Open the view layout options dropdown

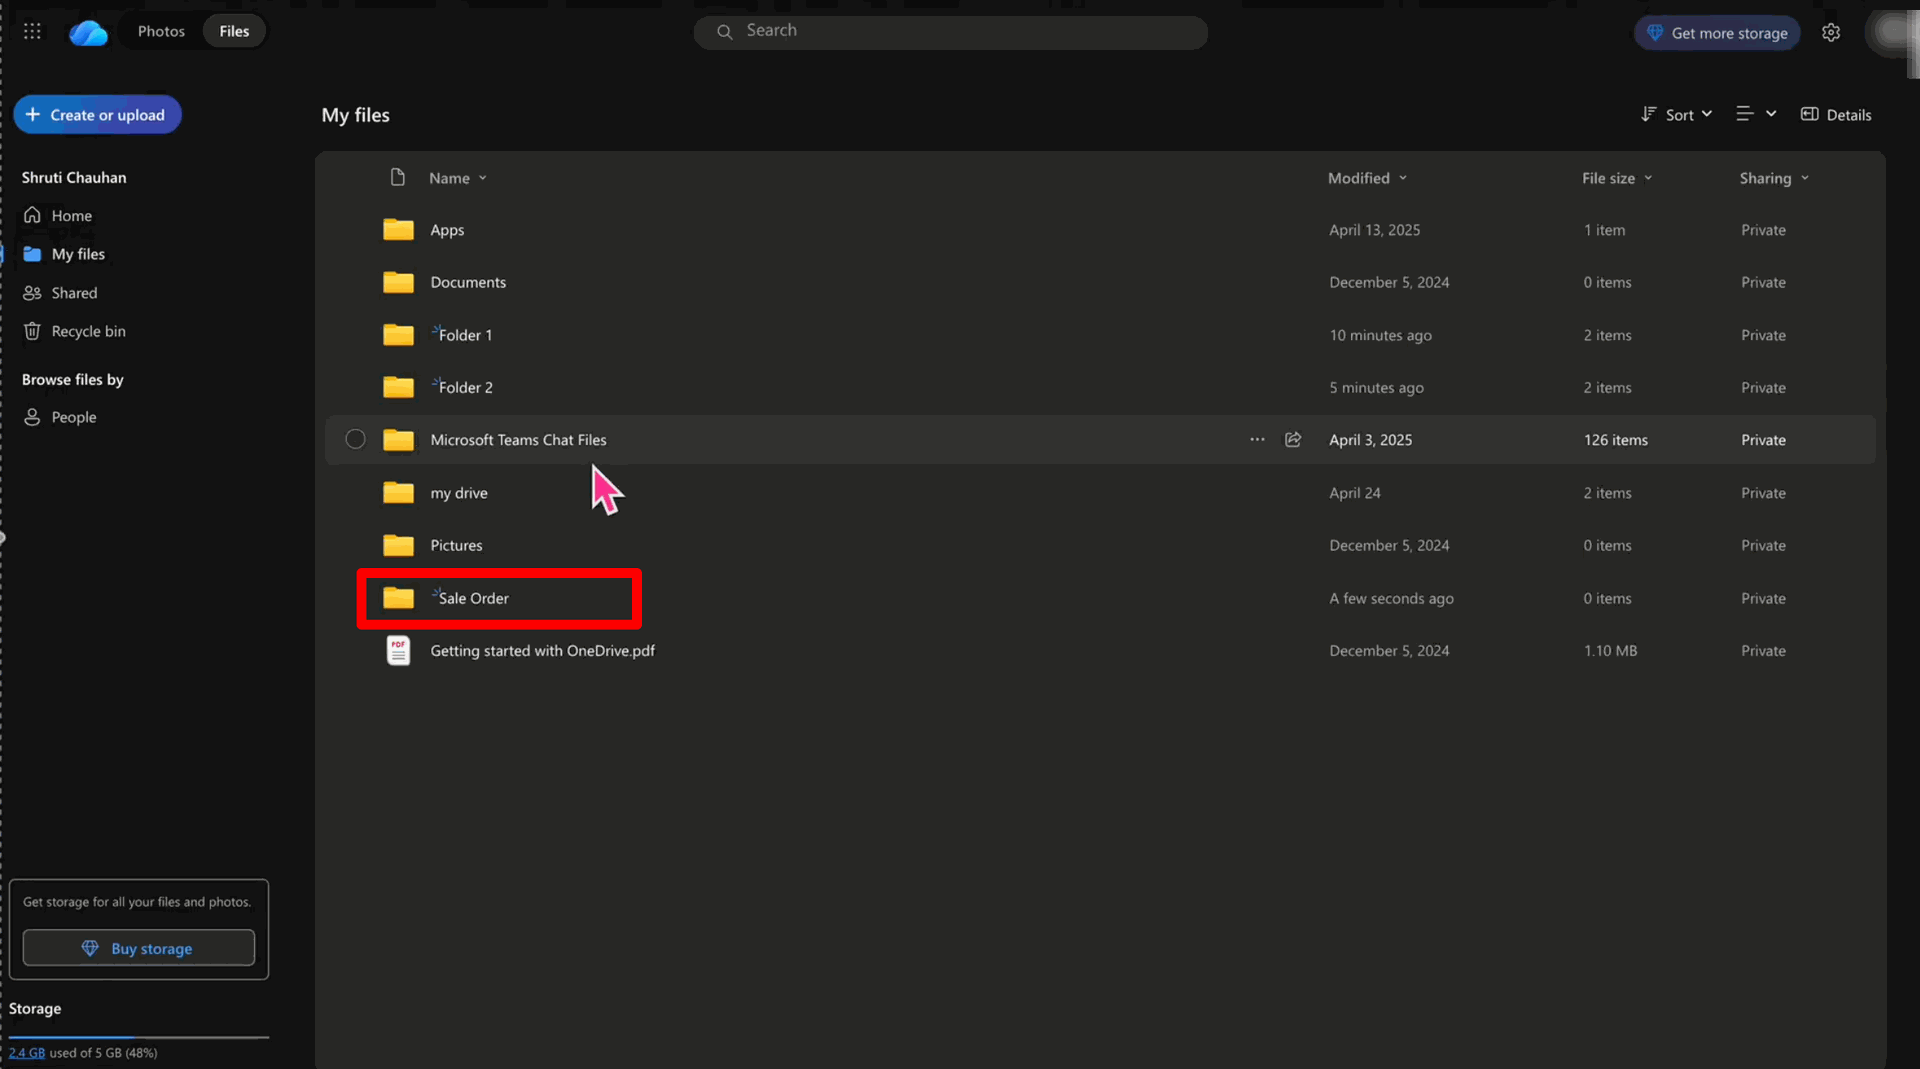(1756, 114)
